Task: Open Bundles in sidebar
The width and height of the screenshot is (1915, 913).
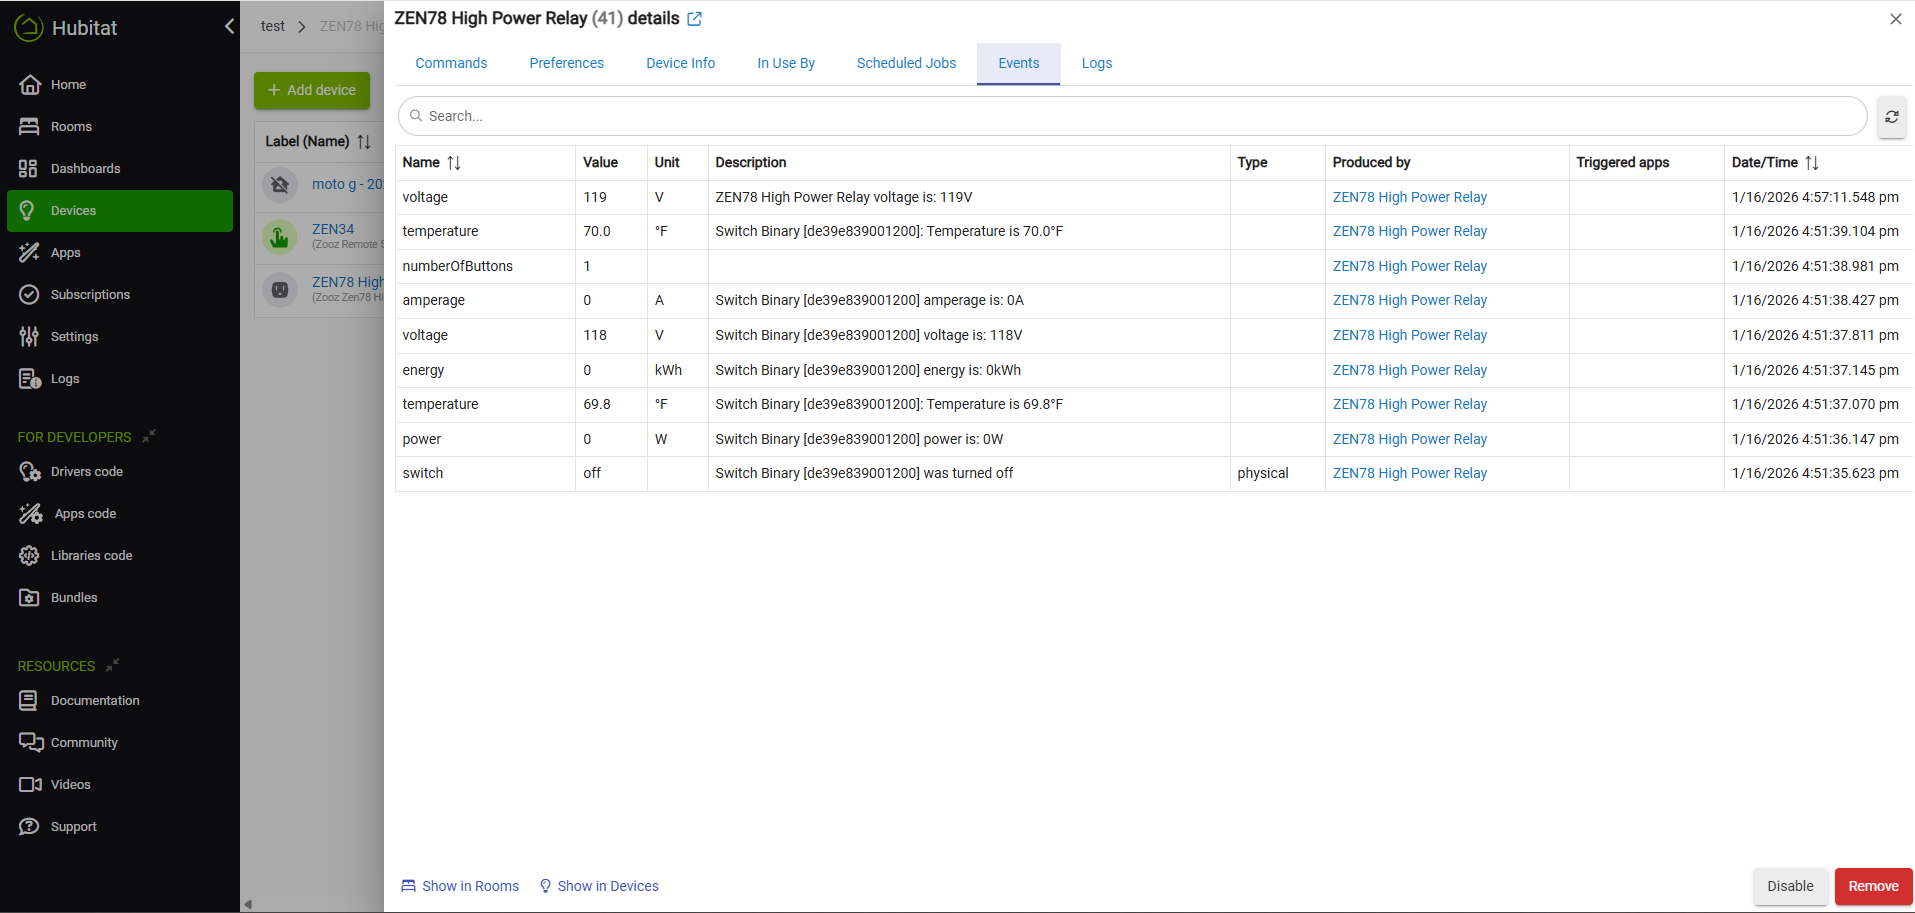Action: (74, 598)
